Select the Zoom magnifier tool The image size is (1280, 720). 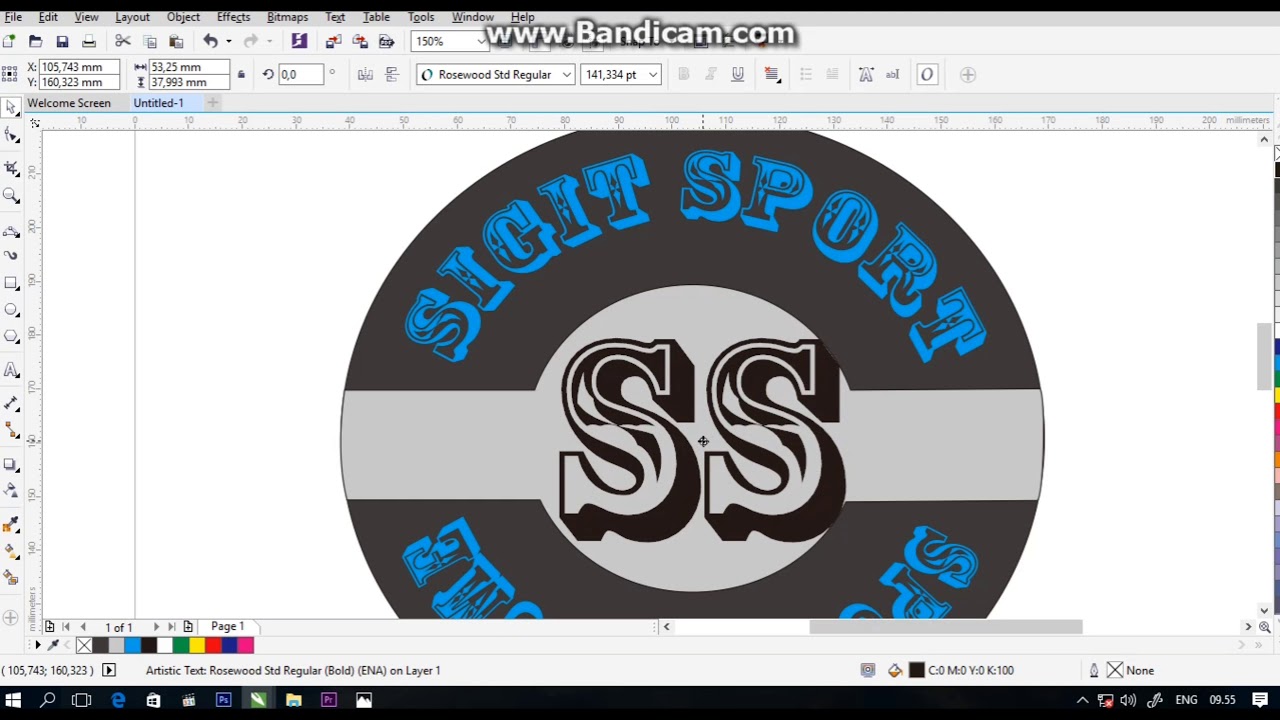11,196
